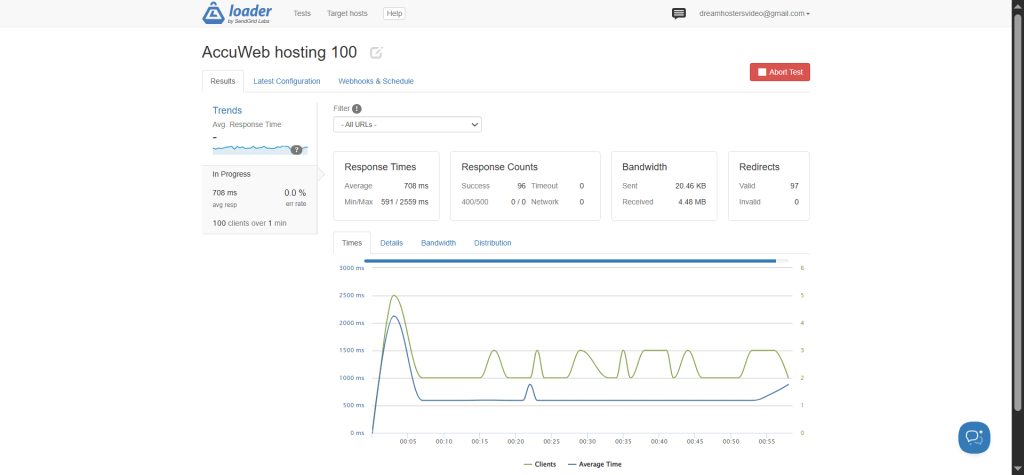
Task: Open the Tests menu item
Action: pos(301,14)
